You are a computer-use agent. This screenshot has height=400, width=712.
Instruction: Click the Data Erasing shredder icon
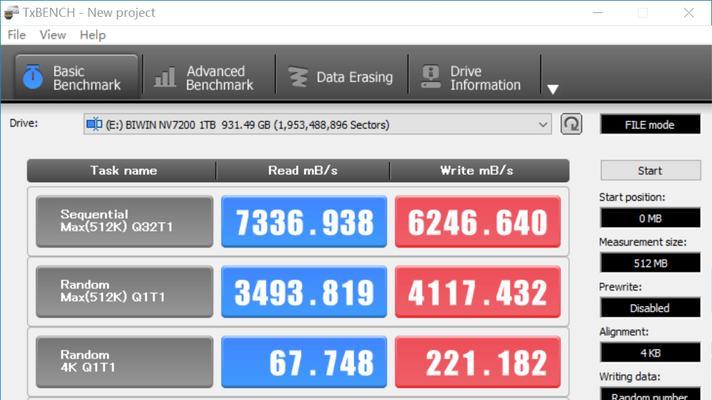pos(298,77)
